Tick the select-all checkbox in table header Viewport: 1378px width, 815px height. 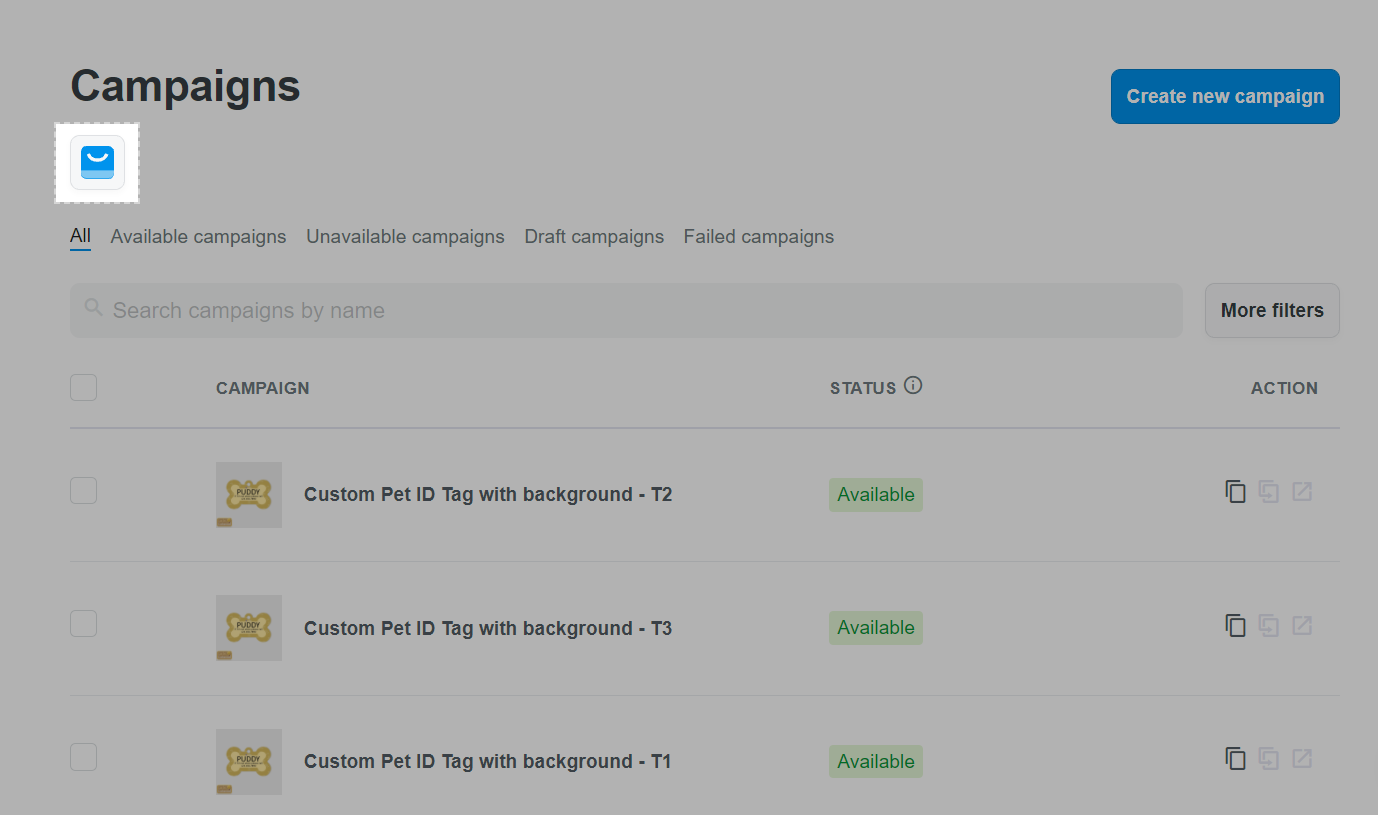tap(84, 387)
